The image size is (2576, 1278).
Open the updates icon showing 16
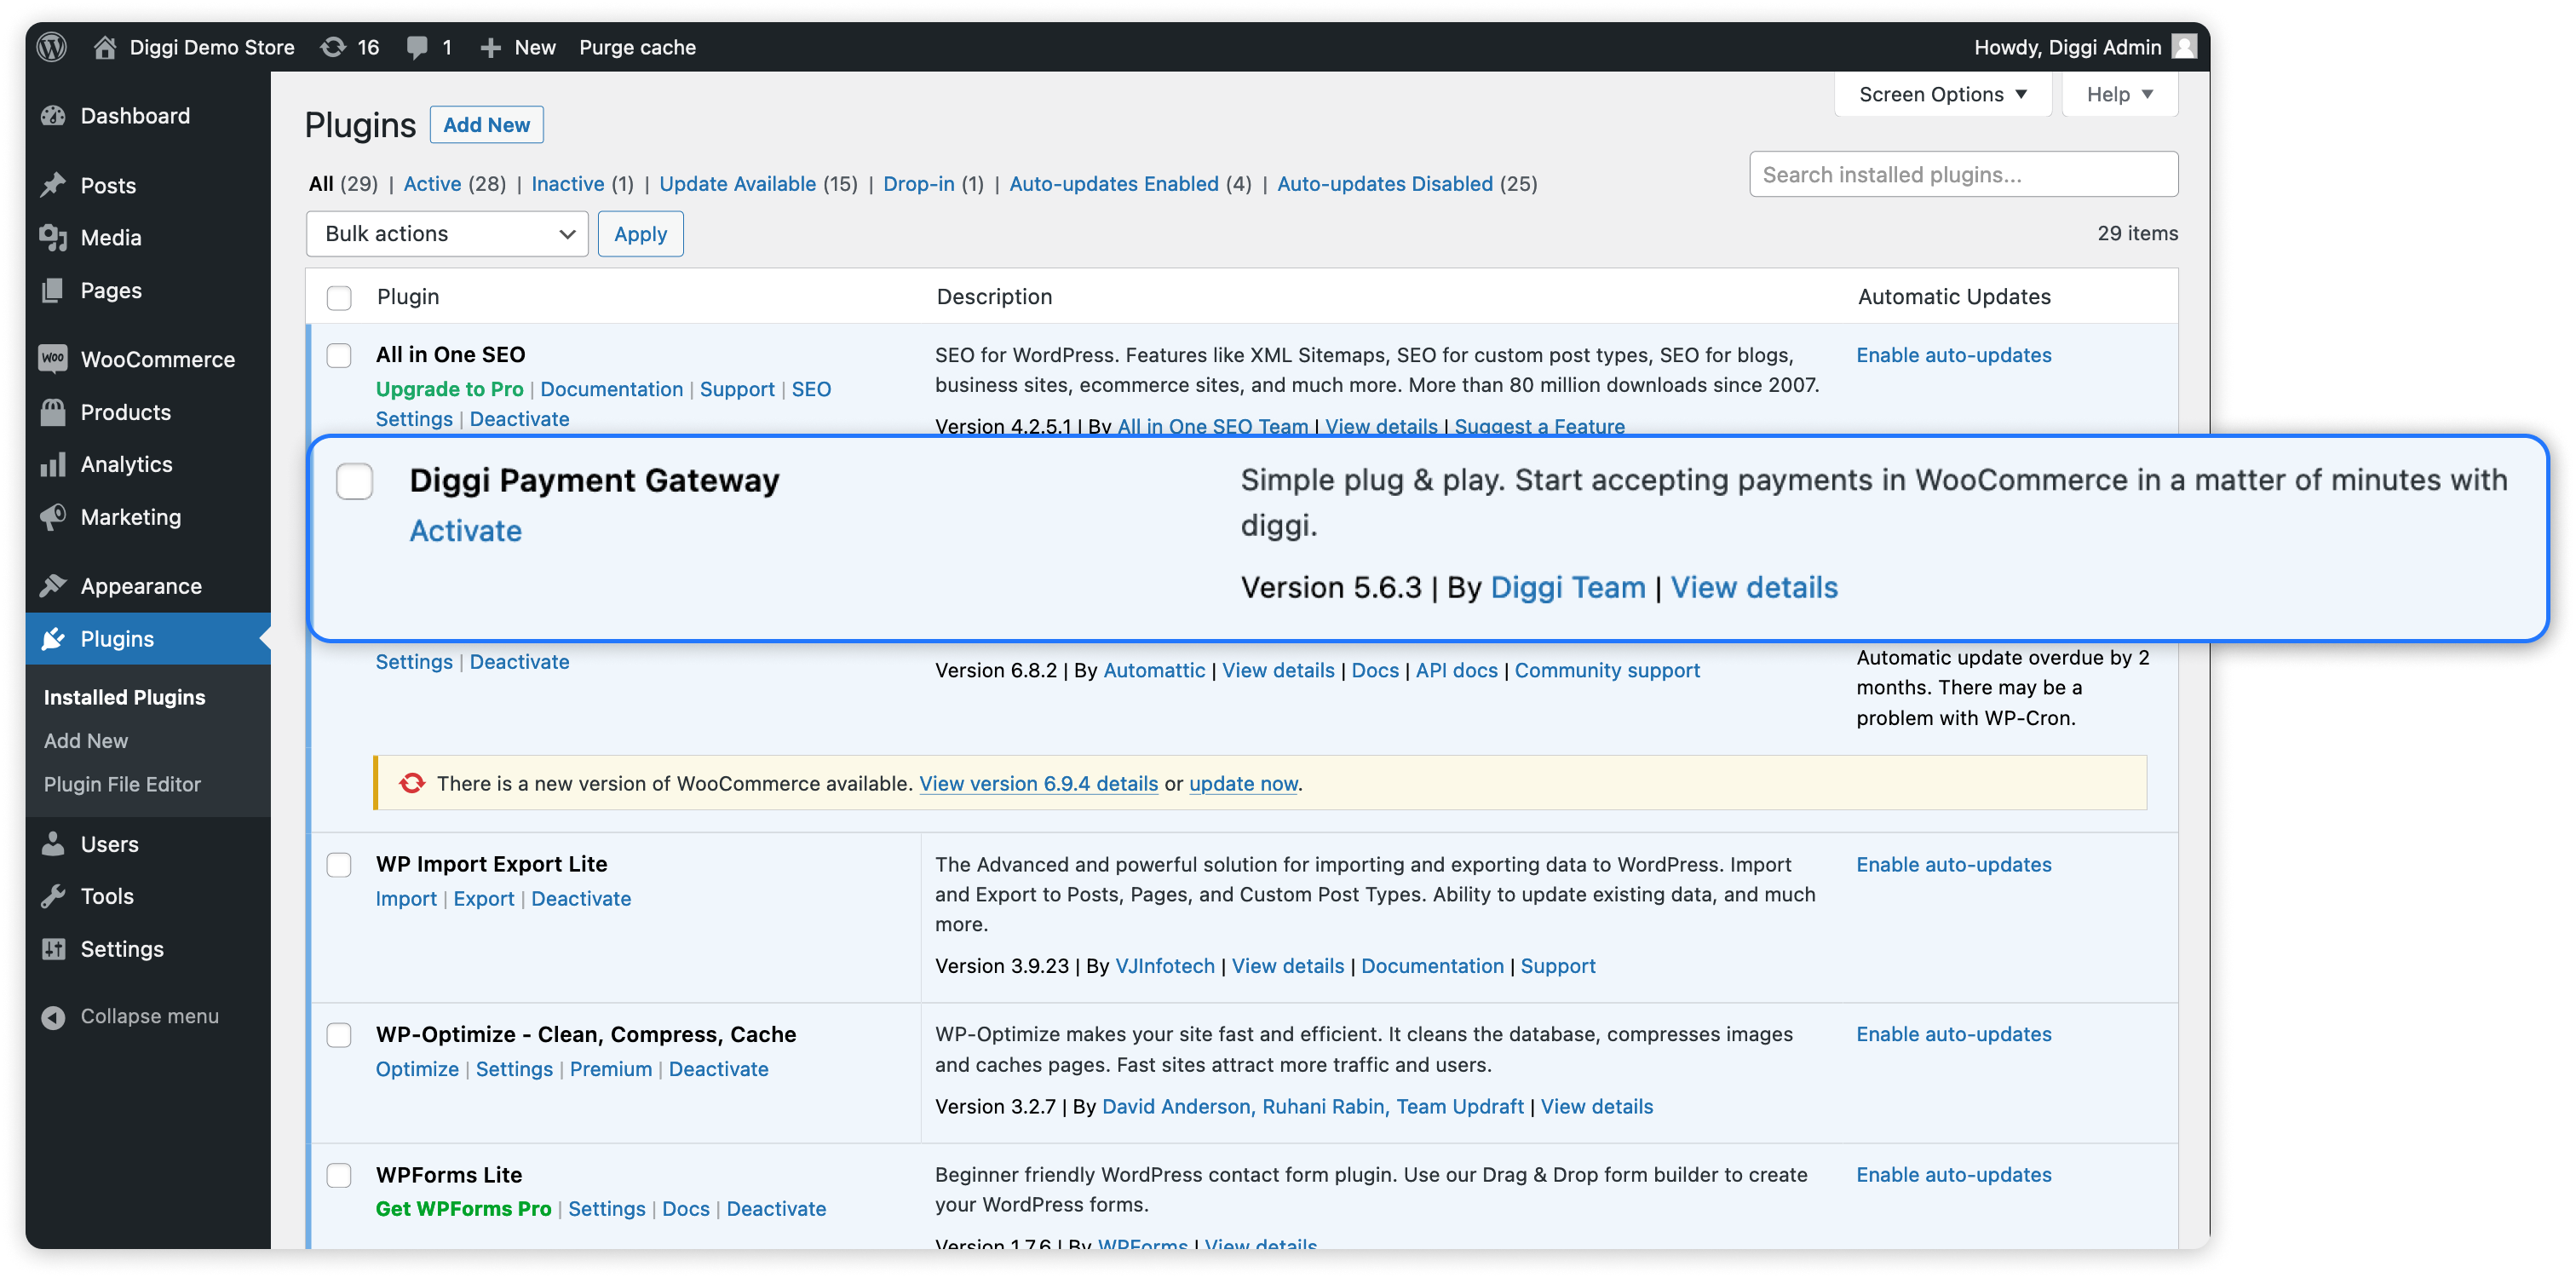[333, 47]
